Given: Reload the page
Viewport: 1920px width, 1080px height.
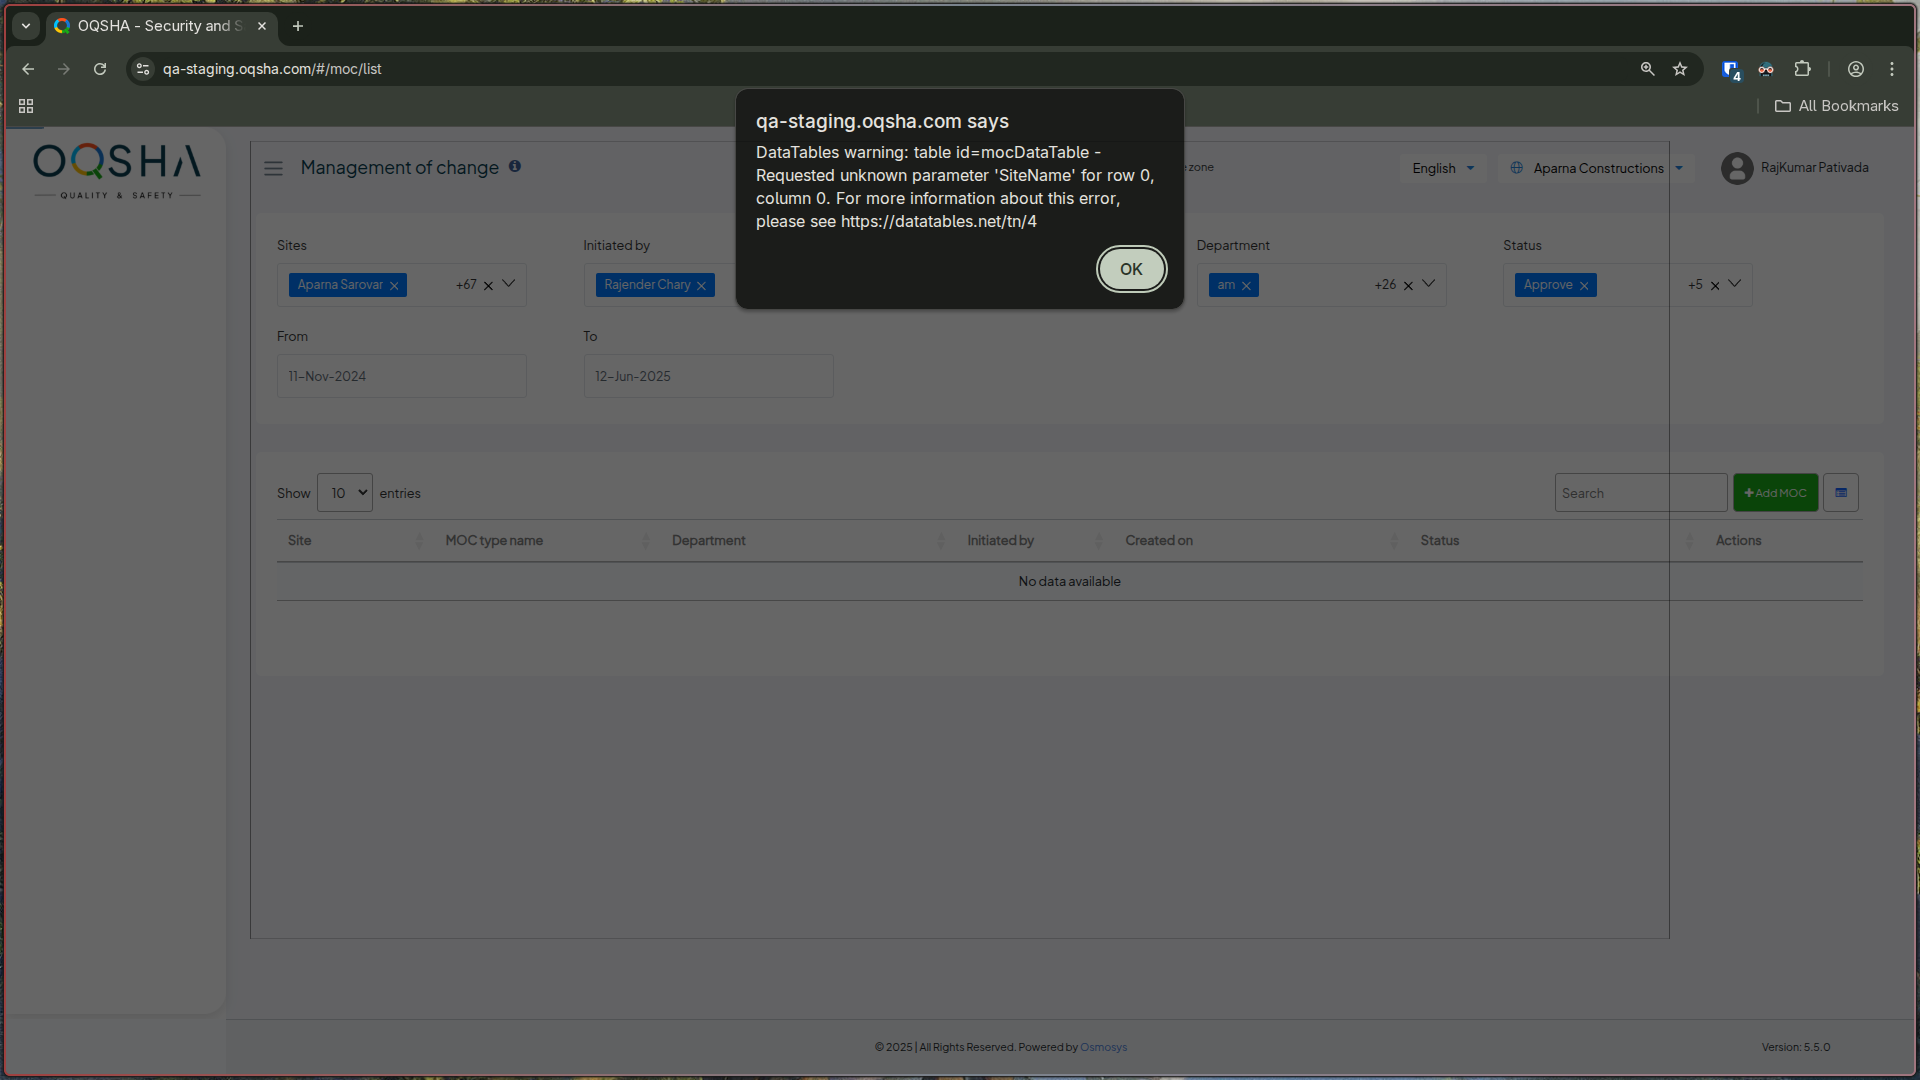Looking at the screenshot, I should pyautogui.click(x=100, y=69).
